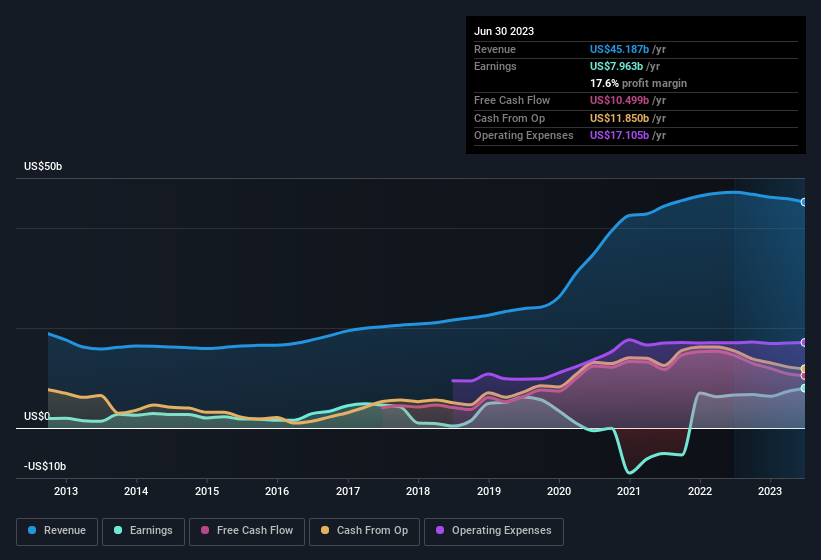821x560 pixels.
Task: Click the -US$10b y-axis label
Action: (x=45, y=466)
